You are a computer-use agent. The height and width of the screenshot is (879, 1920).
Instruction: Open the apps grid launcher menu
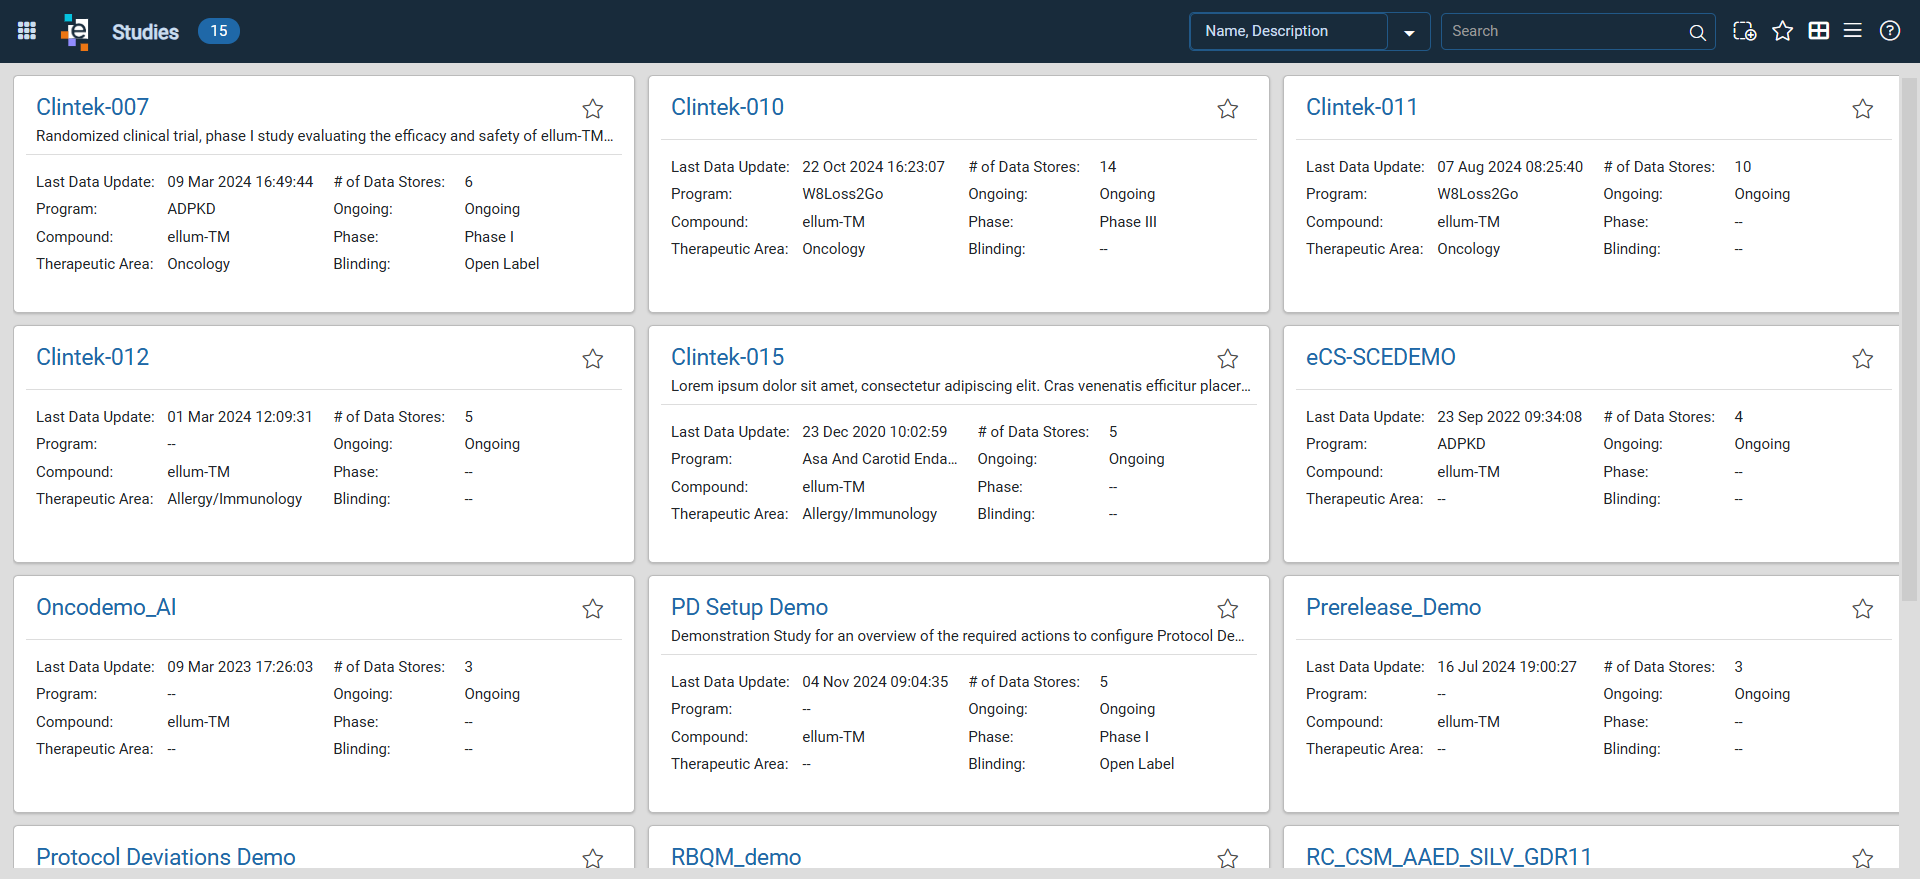point(27,31)
